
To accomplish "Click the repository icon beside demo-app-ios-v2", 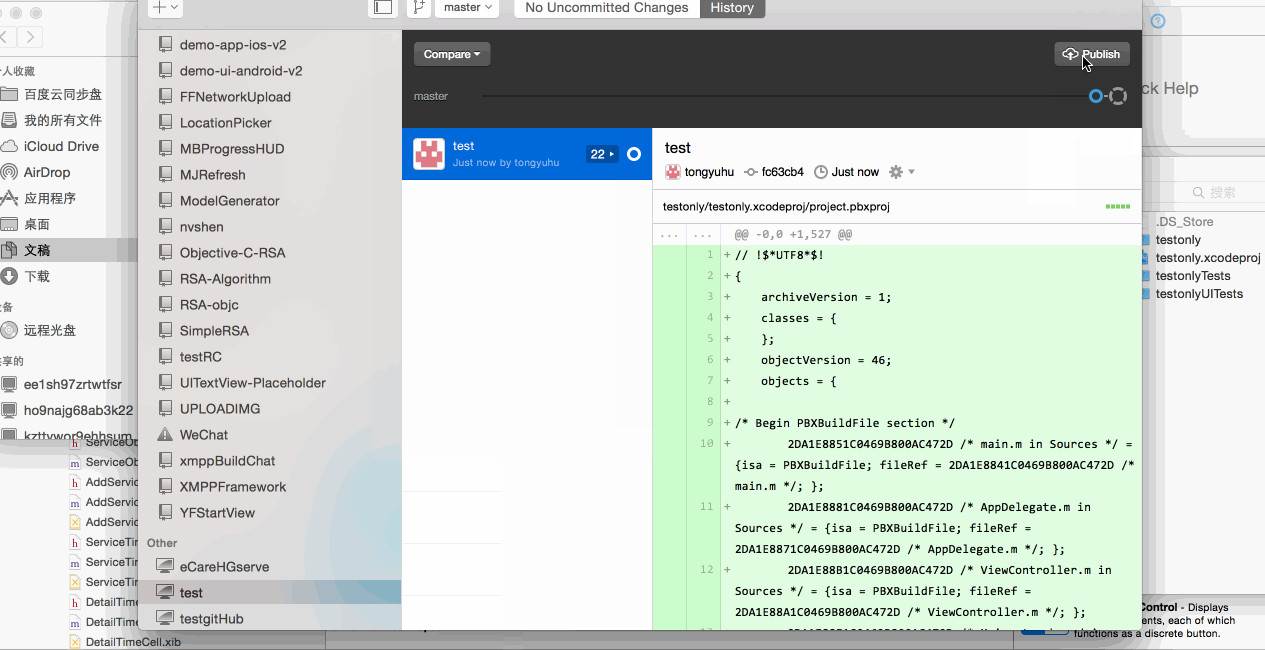I will [x=166, y=45].
